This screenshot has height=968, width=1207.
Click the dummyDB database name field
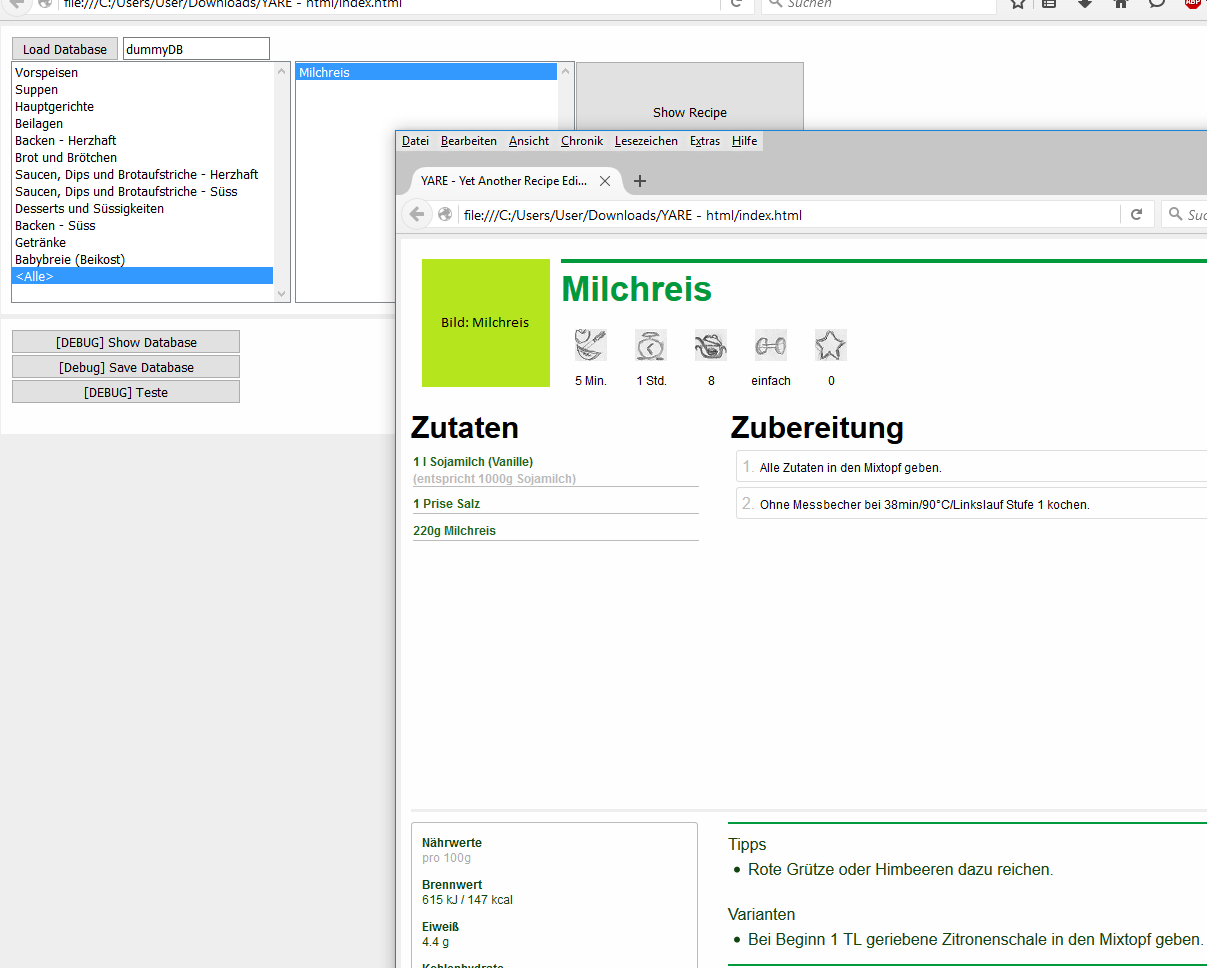click(196, 49)
